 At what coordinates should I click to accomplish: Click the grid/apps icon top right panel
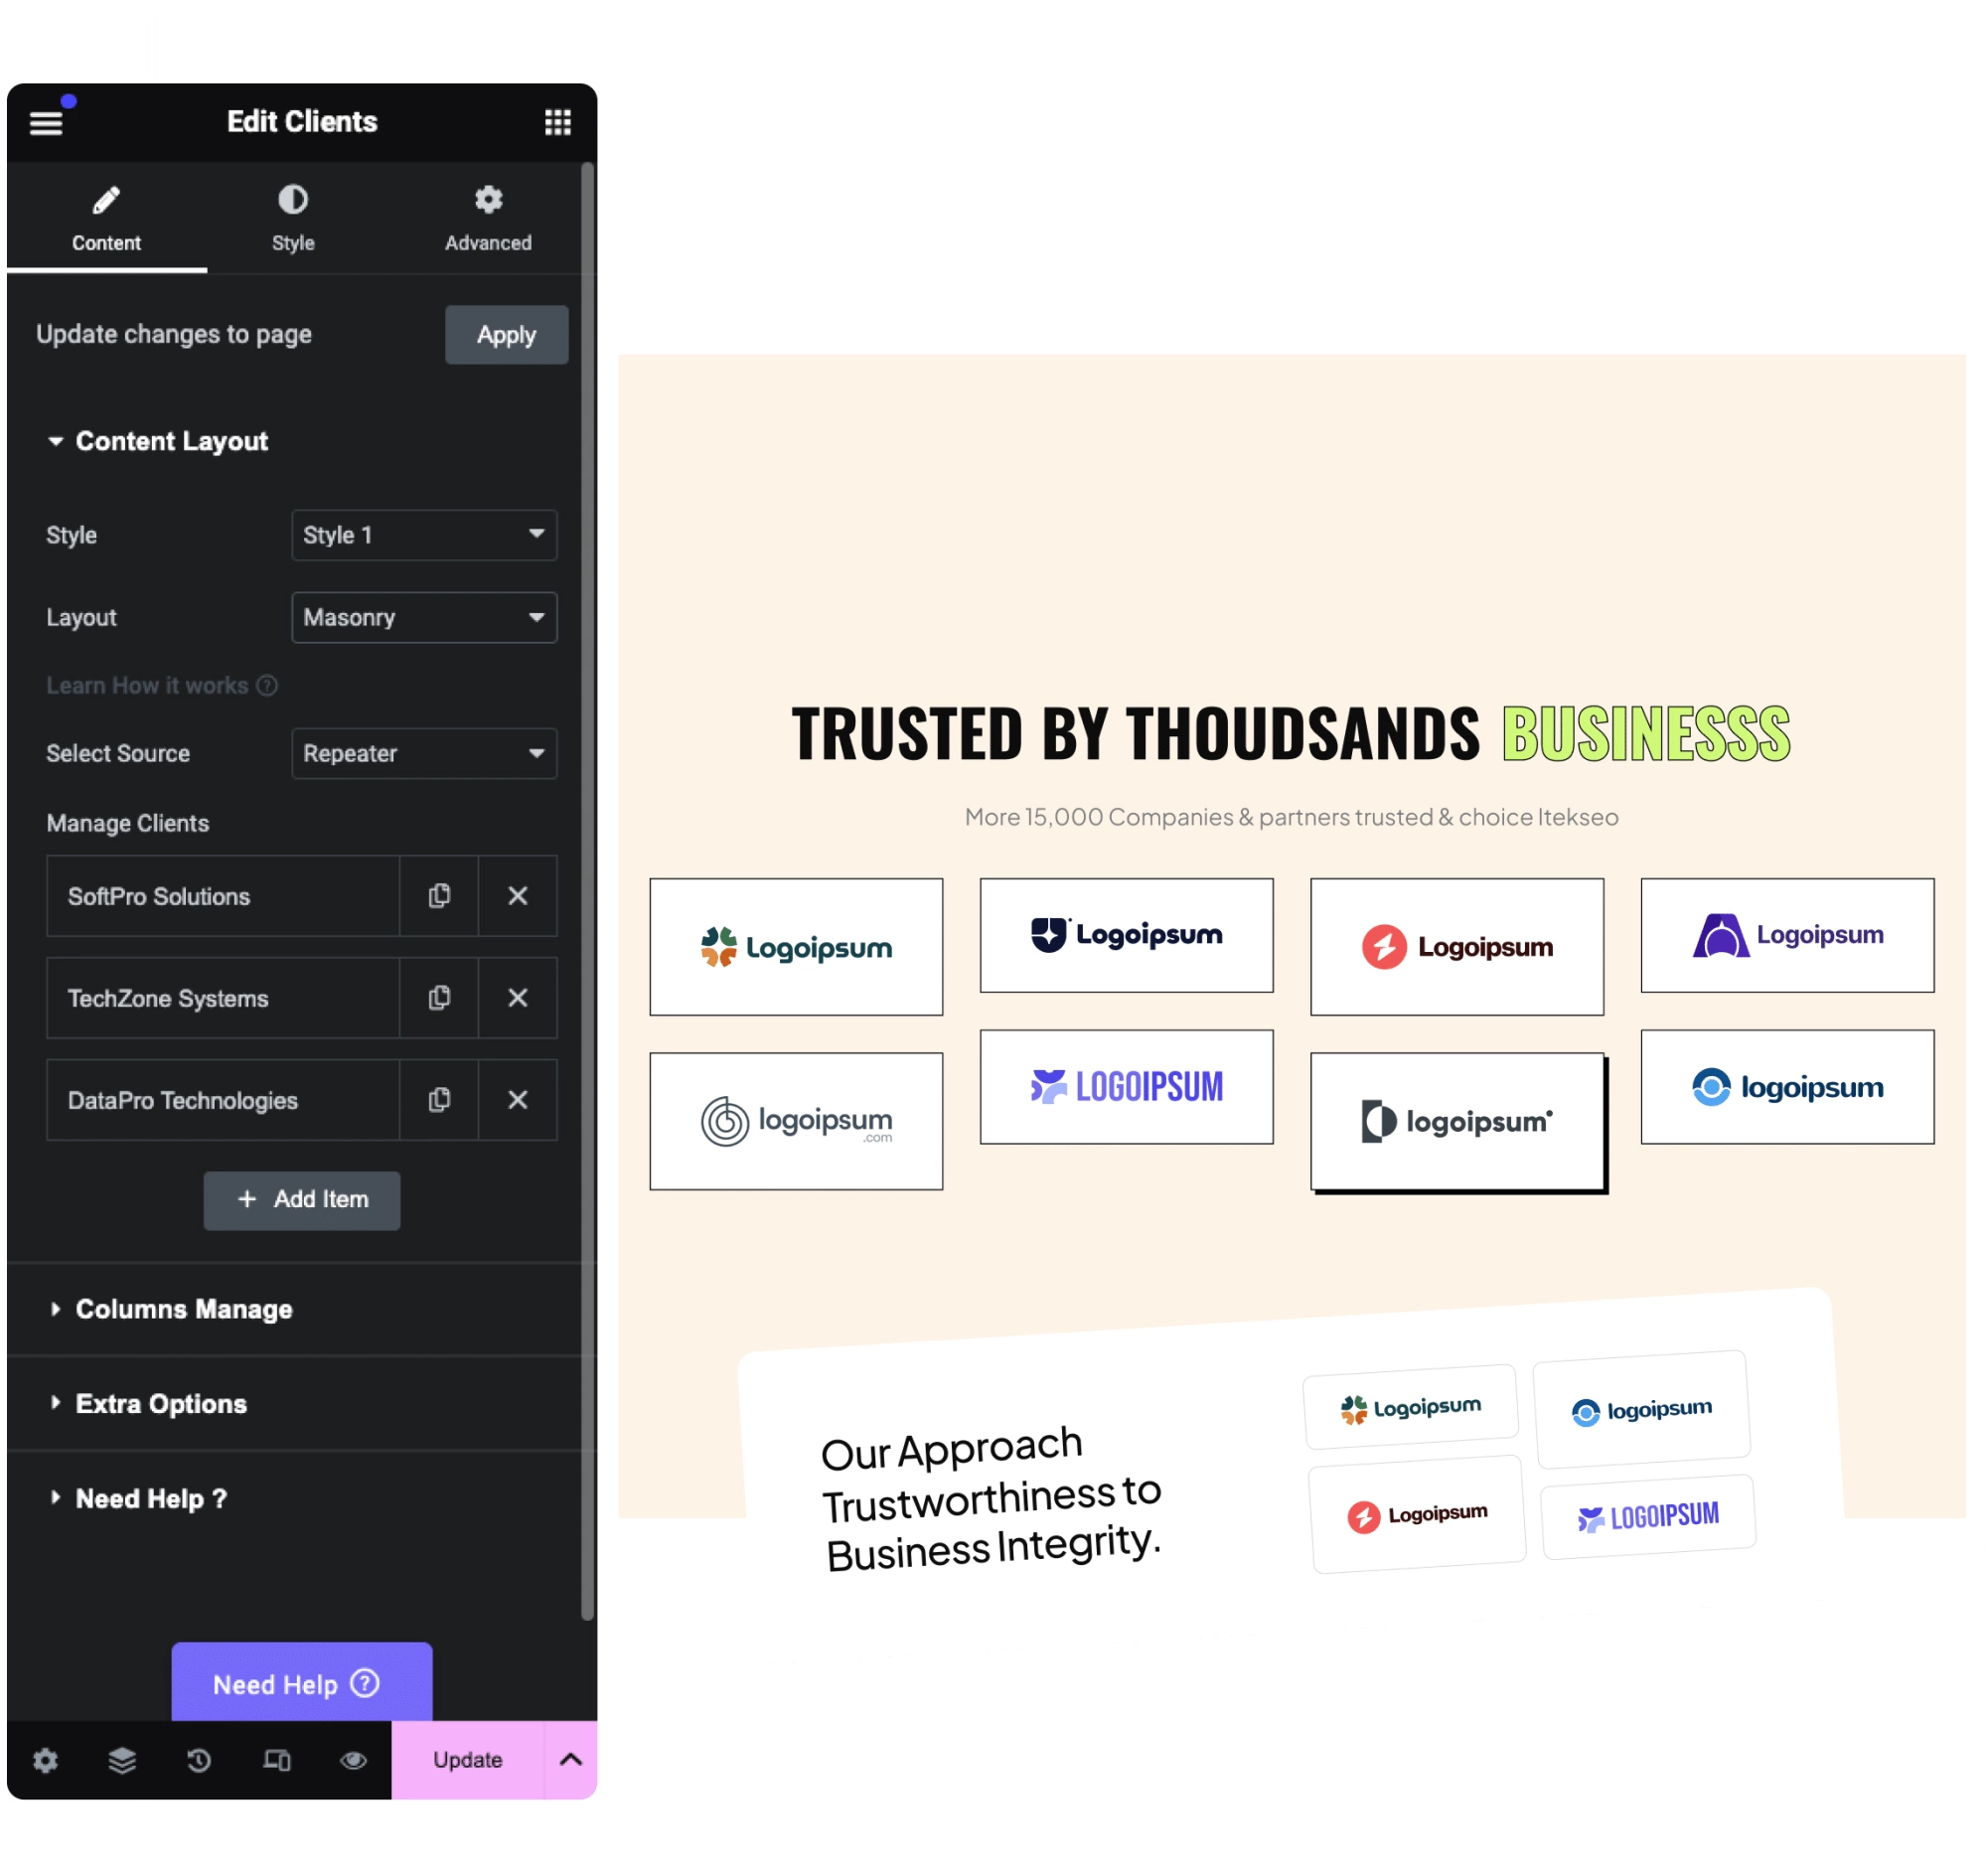pyautogui.click(x=557, y=120)
